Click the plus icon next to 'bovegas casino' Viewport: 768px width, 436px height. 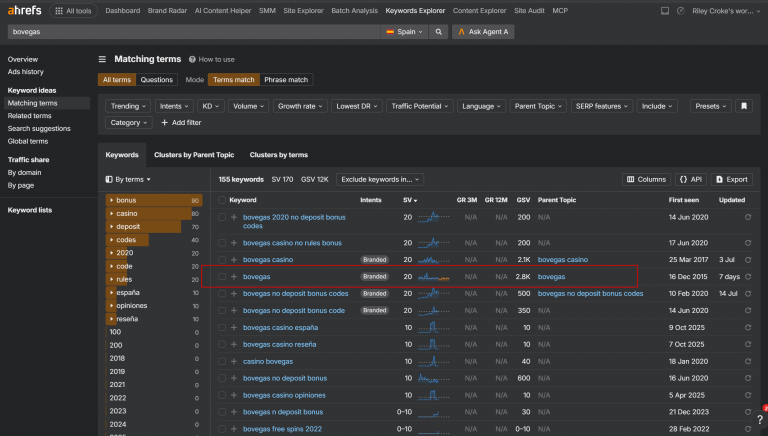(x=234, y=260)
